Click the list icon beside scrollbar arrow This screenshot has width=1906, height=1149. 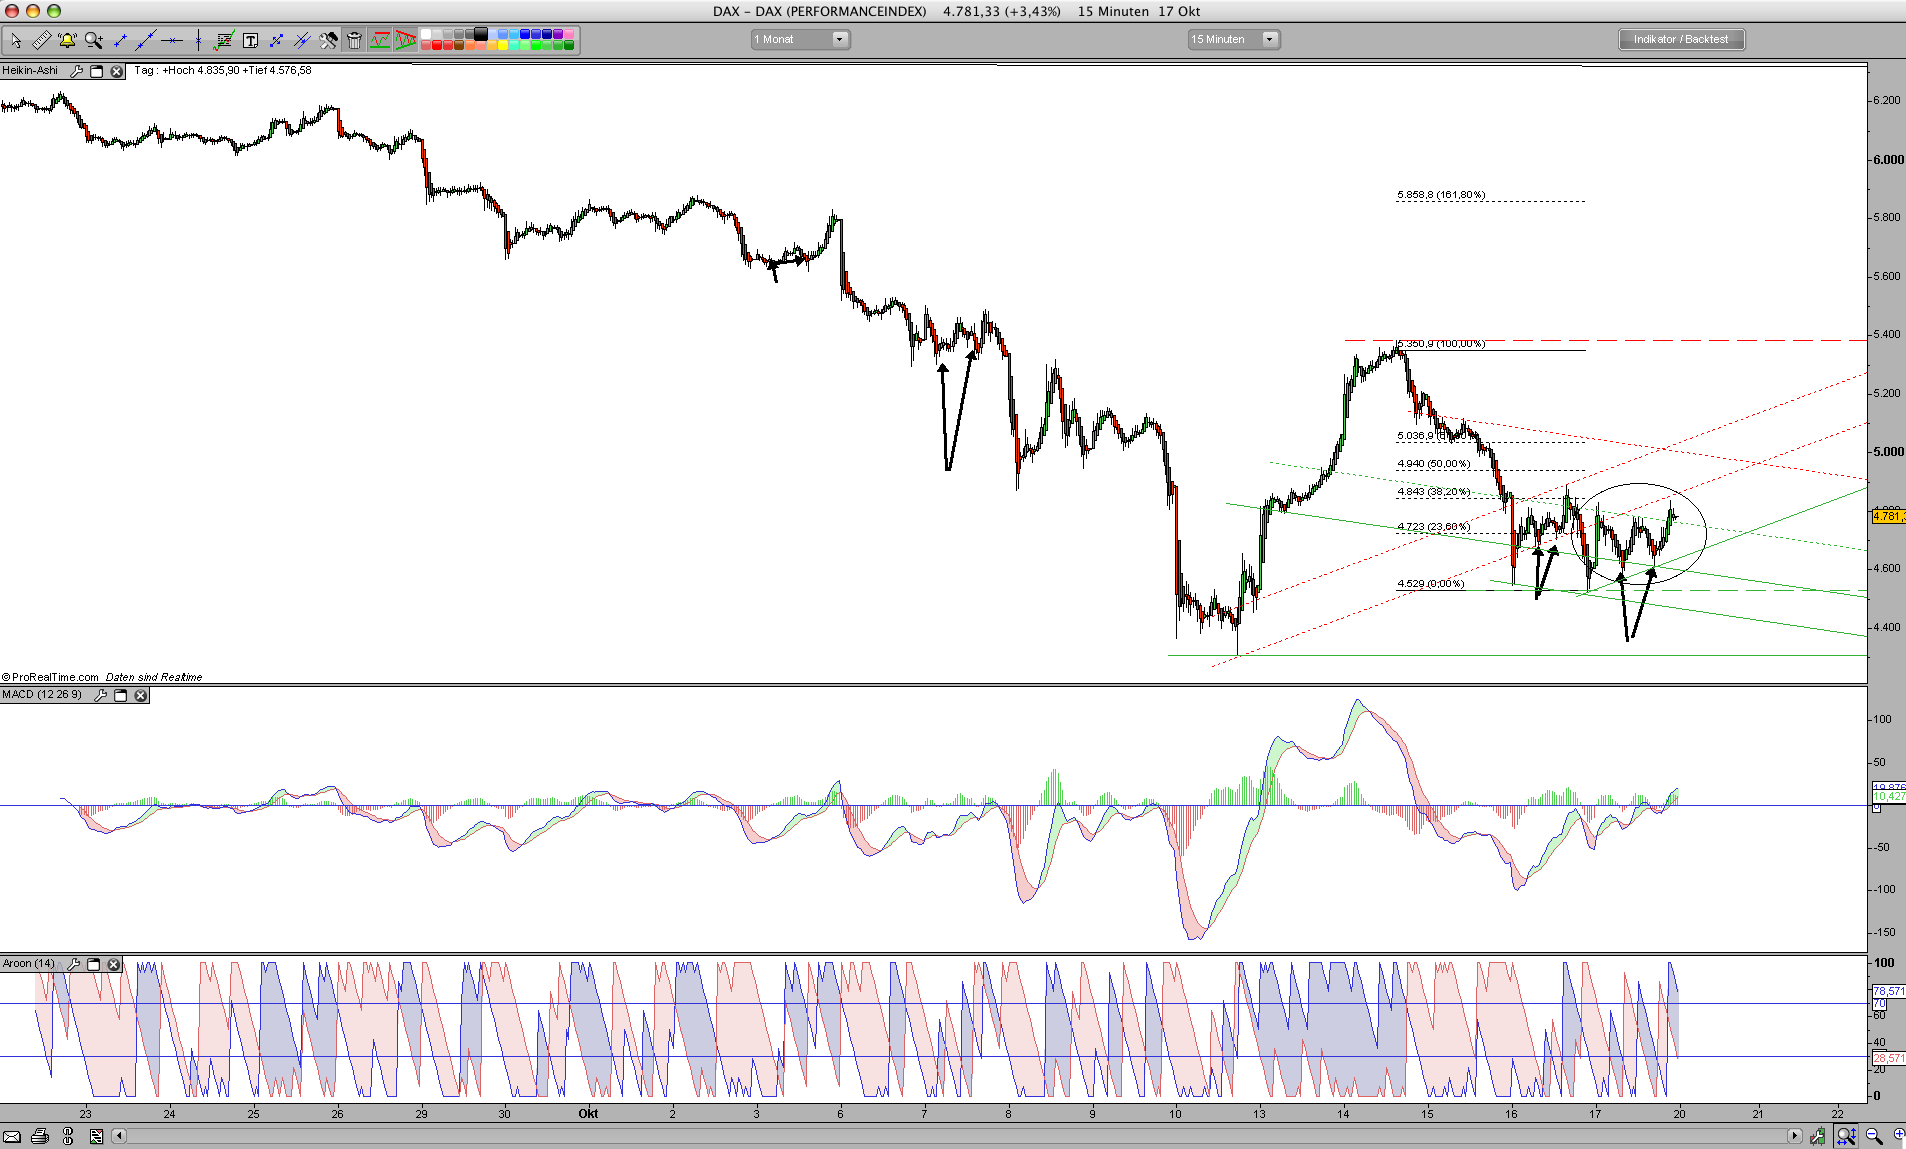[96, 1136]
